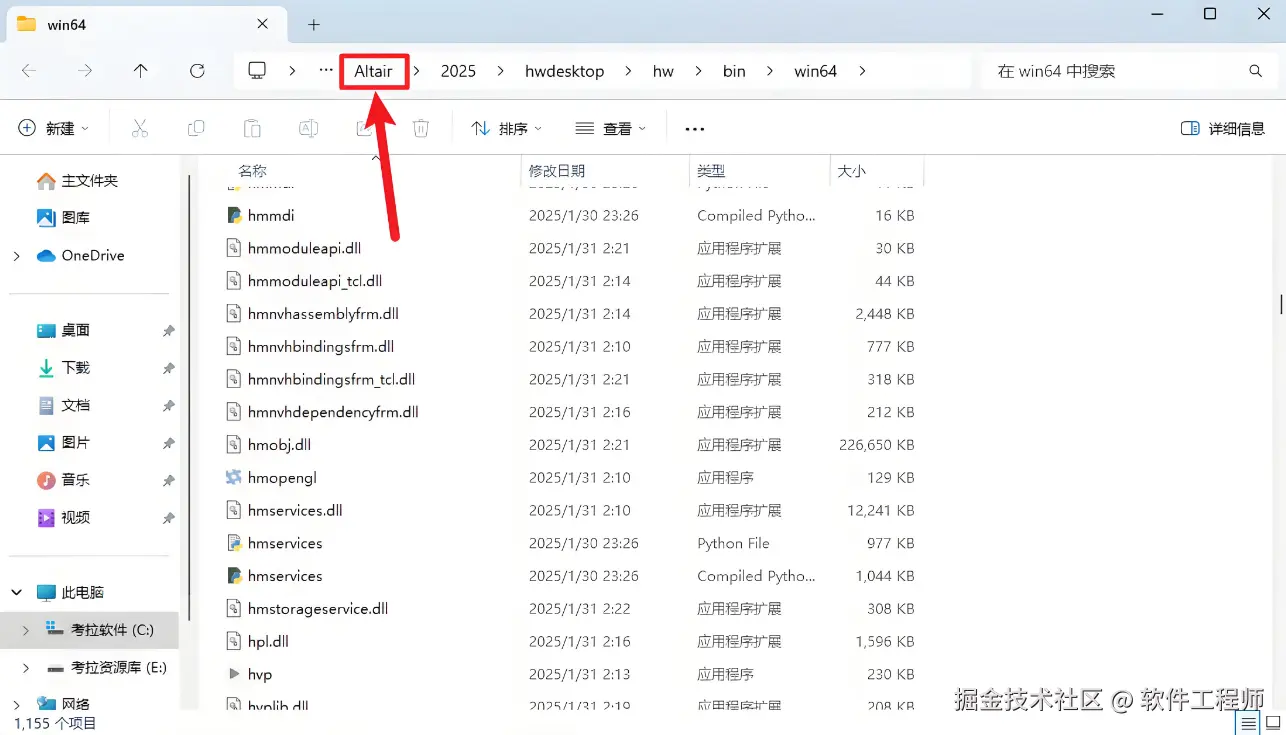The width and height of the screenshot is (1286, 735).
Task: Select hmservices Python File row
Action: pyautogui.click(x=570, y=543)
